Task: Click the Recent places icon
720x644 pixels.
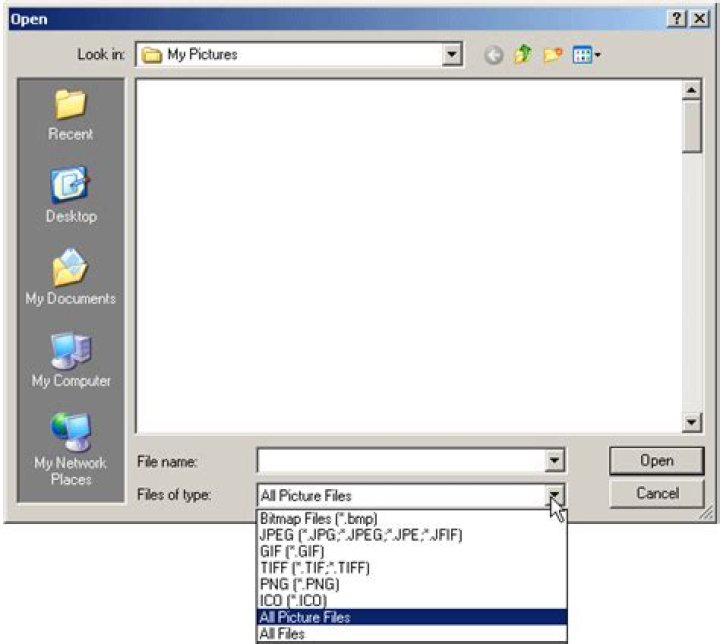Action: click(71, 106)
